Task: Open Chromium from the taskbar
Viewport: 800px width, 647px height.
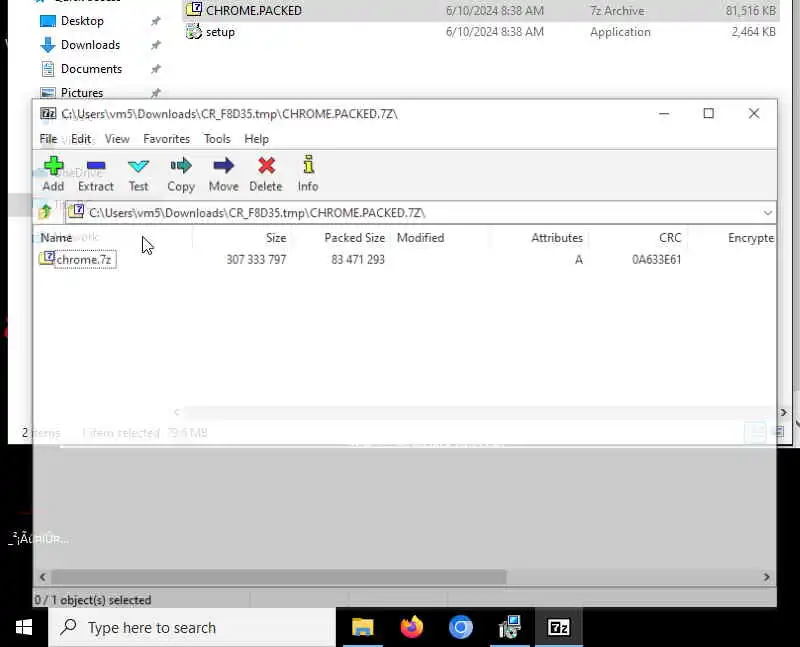Action: coord(461,627)
